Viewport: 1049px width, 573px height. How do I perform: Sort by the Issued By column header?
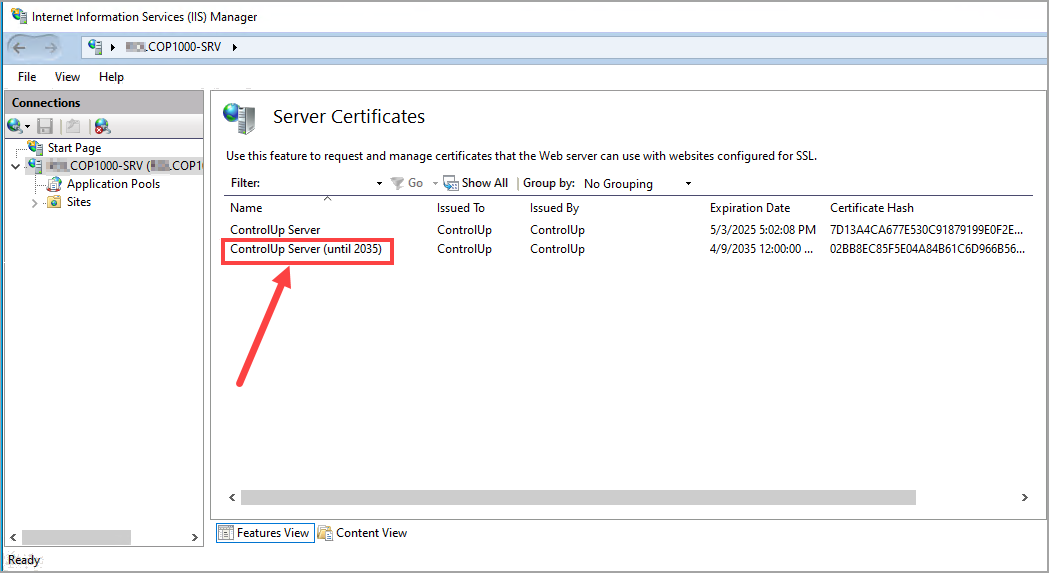[x=554, y=208]
